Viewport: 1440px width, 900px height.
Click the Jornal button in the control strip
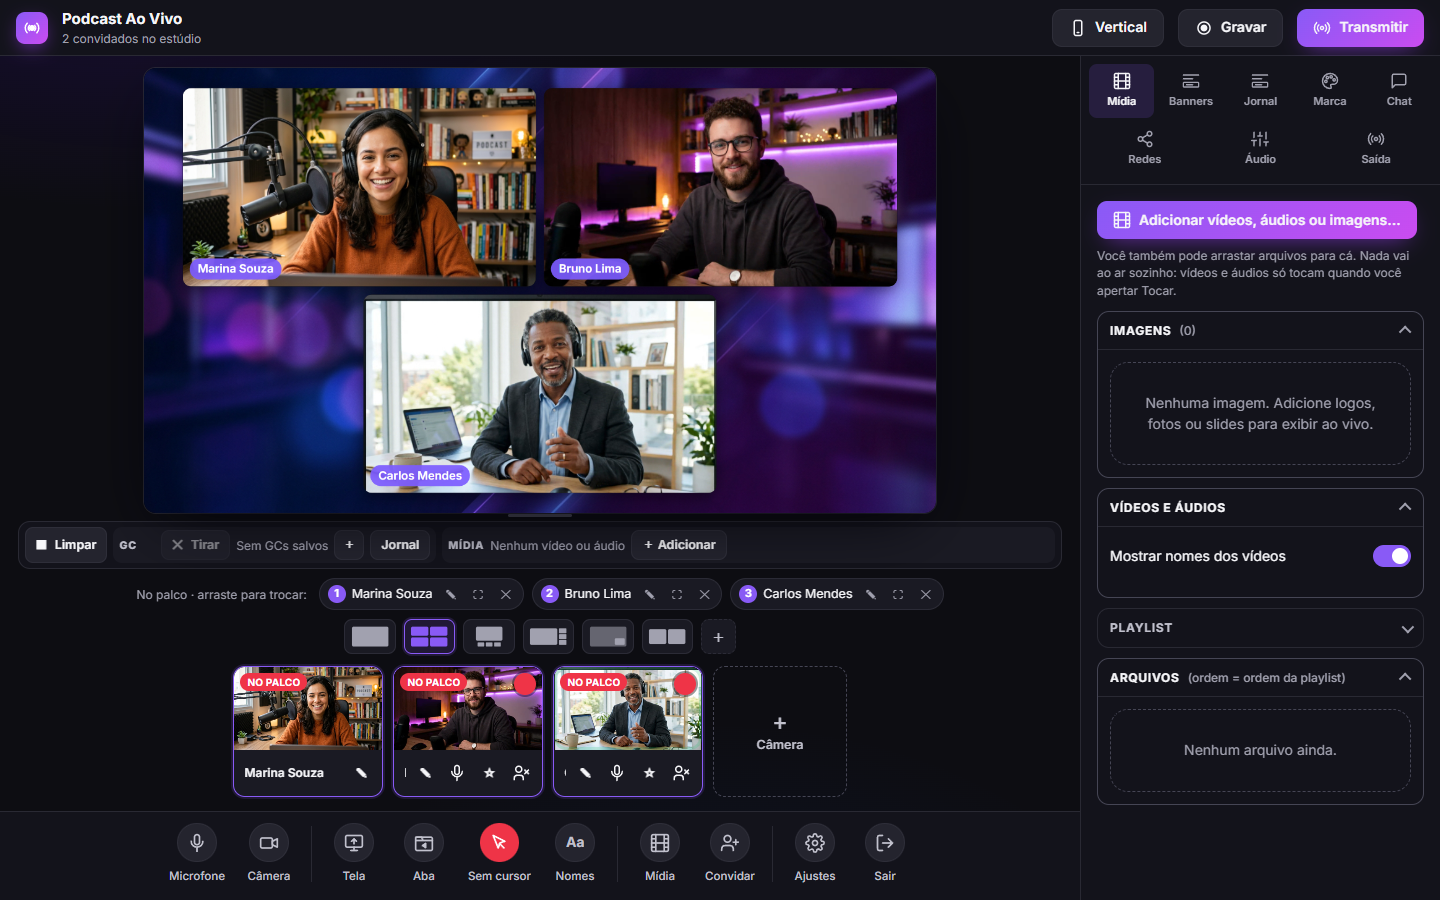tap(400, 545)
